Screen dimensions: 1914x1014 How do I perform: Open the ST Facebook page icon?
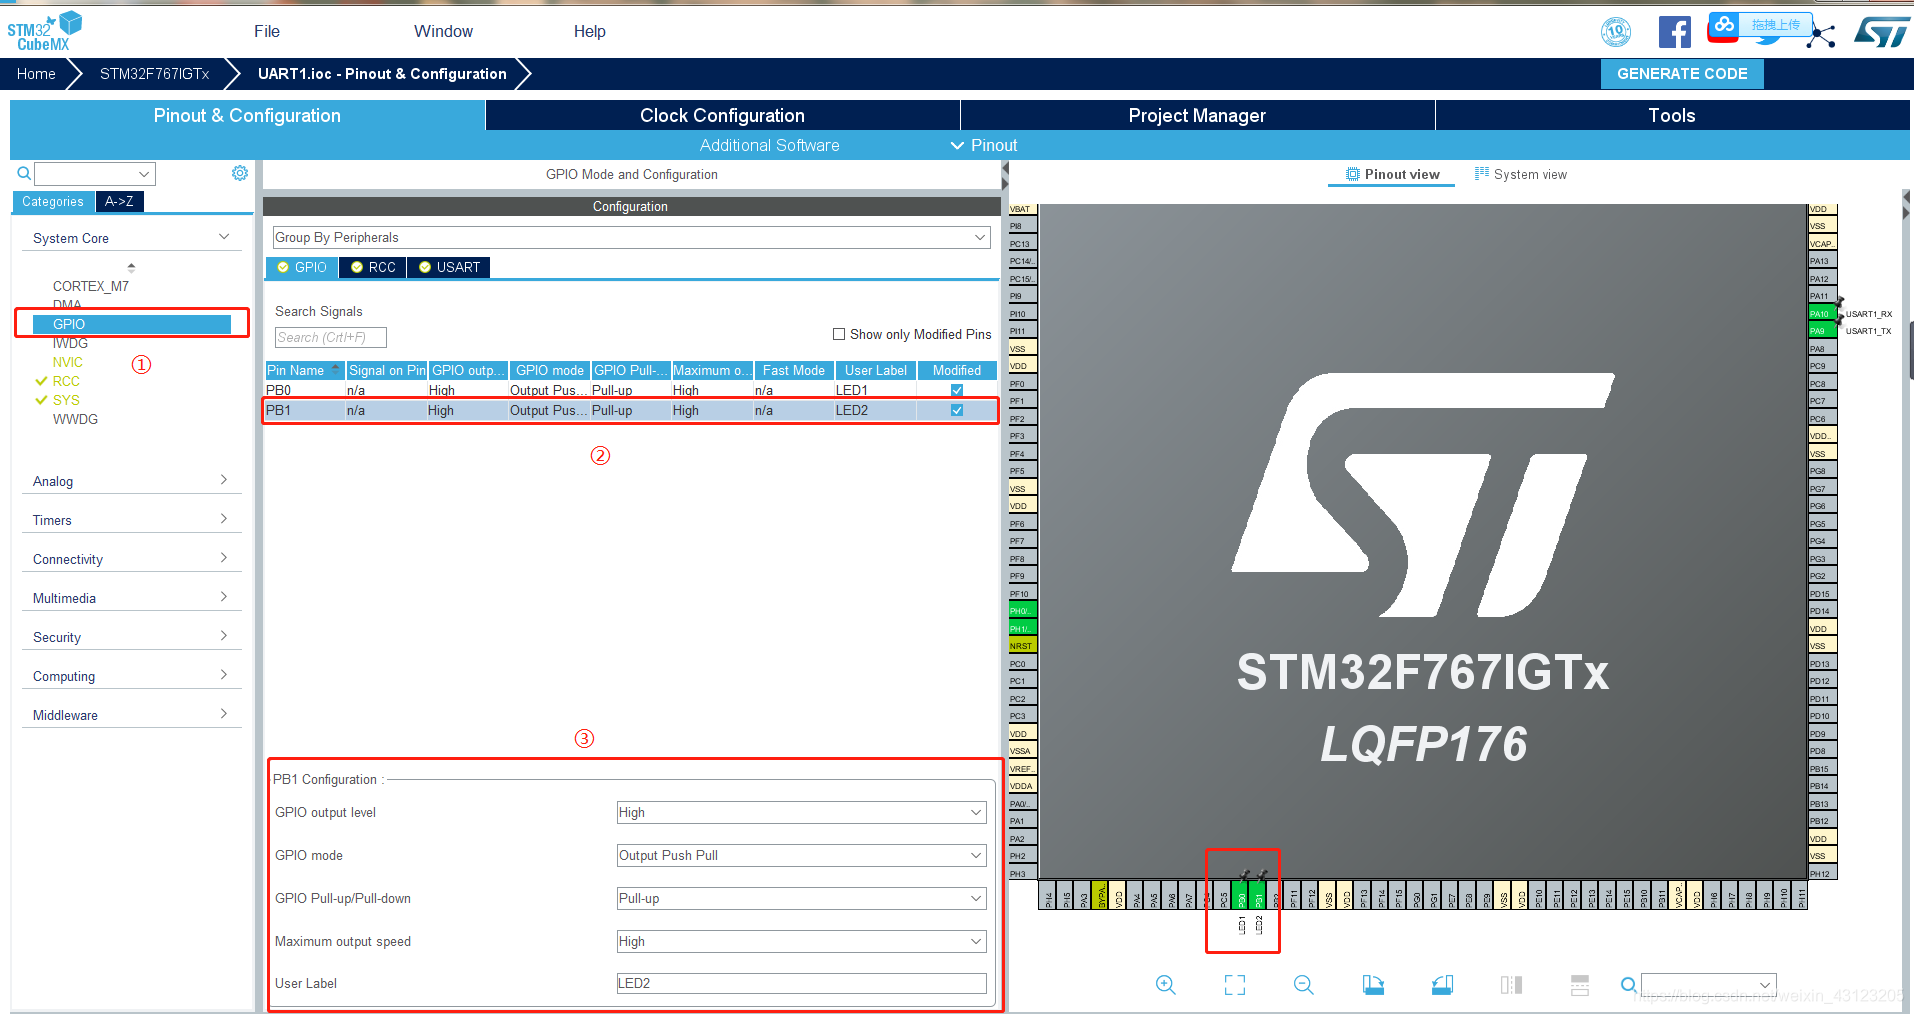[1675, 32]
